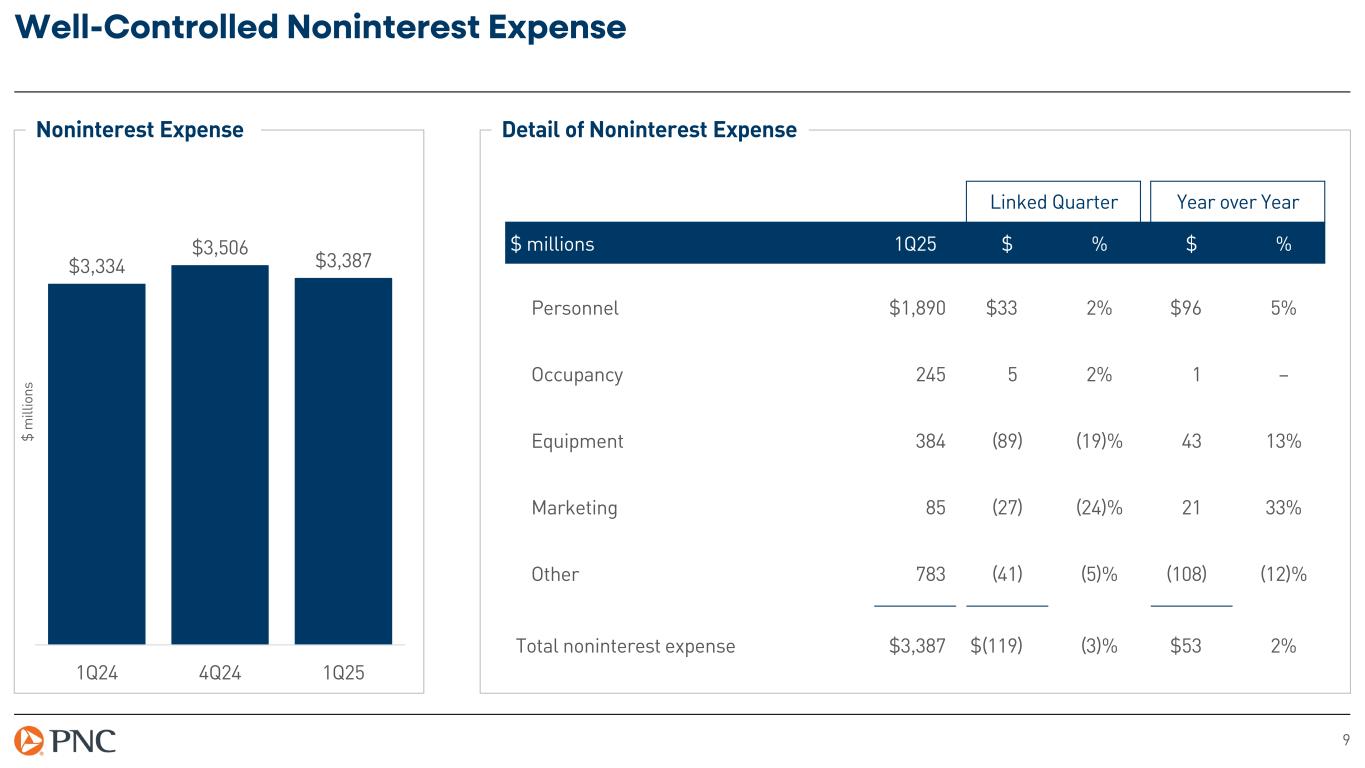
Task: Click the Year over Year header box
Action: coord(1237,202)
